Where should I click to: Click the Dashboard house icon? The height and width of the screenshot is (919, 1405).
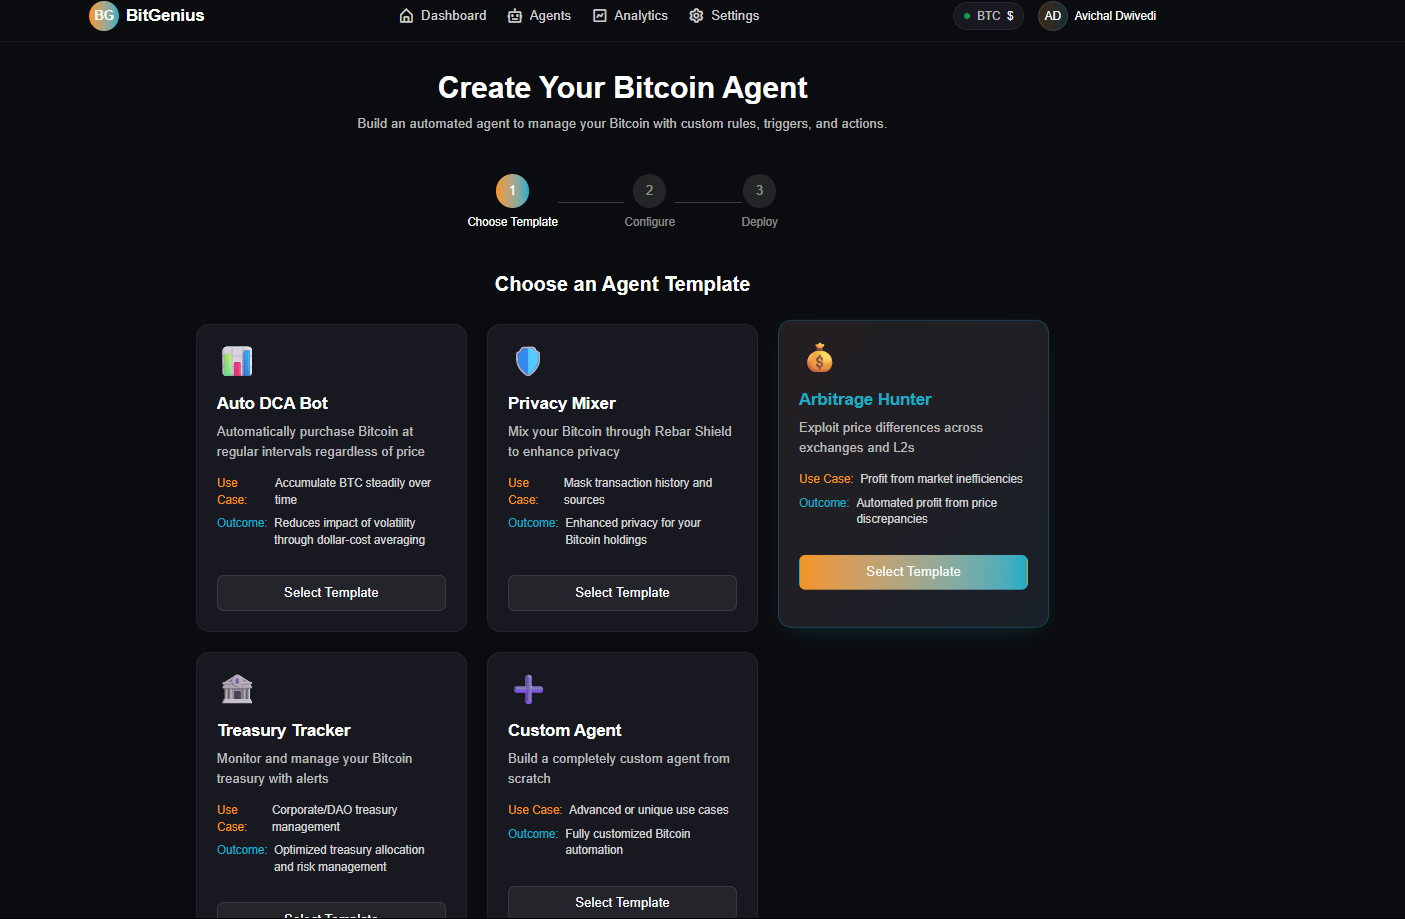click(406, 16)
